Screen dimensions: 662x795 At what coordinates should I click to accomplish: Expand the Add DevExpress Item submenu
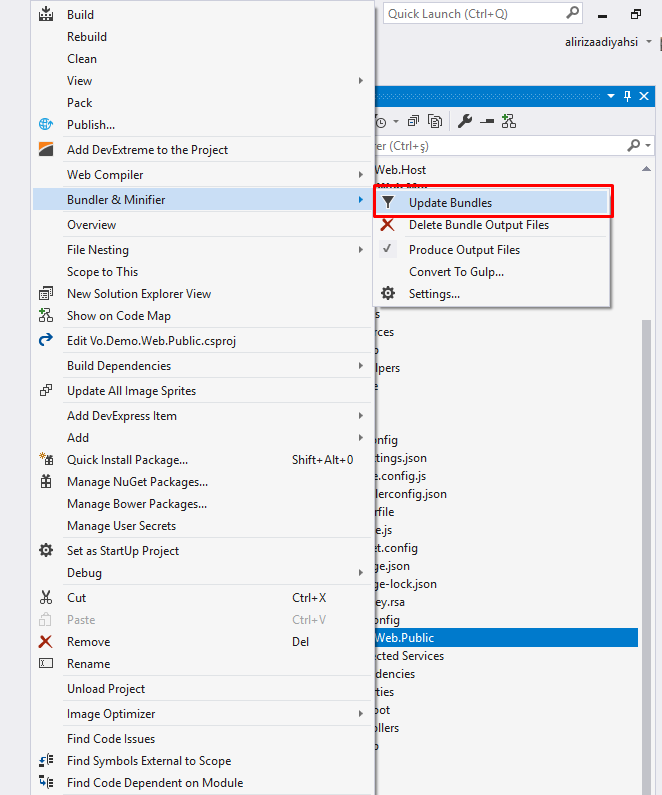361,416
